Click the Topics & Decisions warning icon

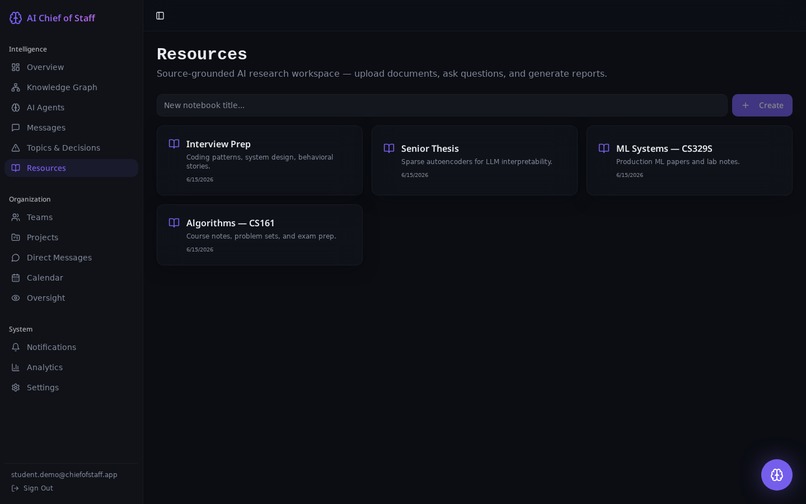coord(16,148)
